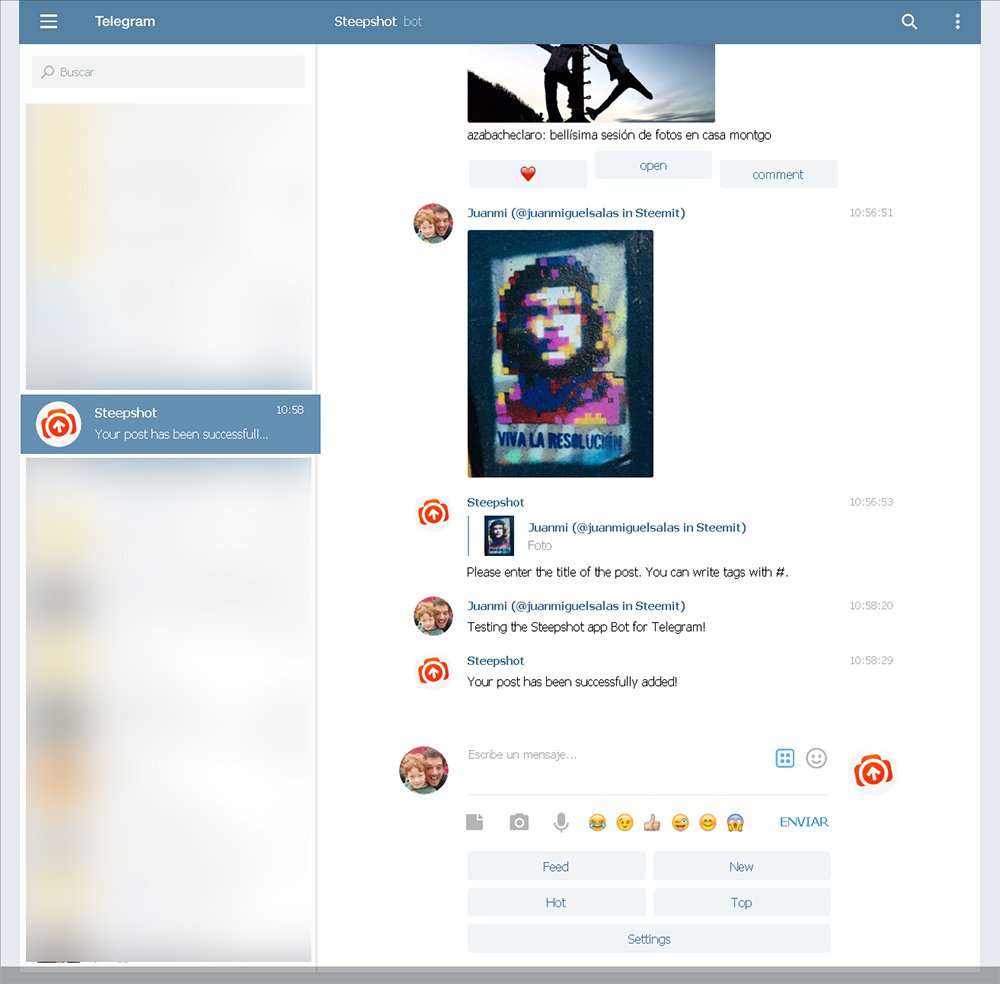Click the 10:58:29 message timestamp
Viewport: 1000px width, 984px height.
pos(871,661)
